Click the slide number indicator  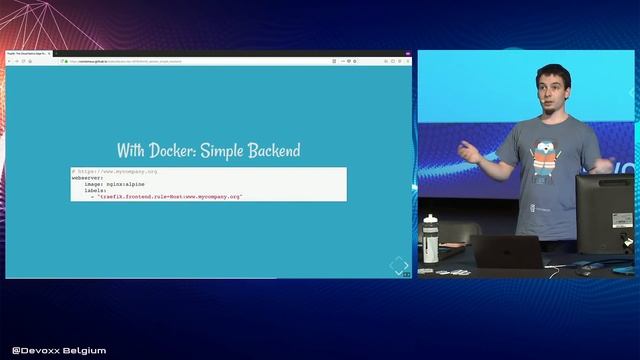point(407,275)
